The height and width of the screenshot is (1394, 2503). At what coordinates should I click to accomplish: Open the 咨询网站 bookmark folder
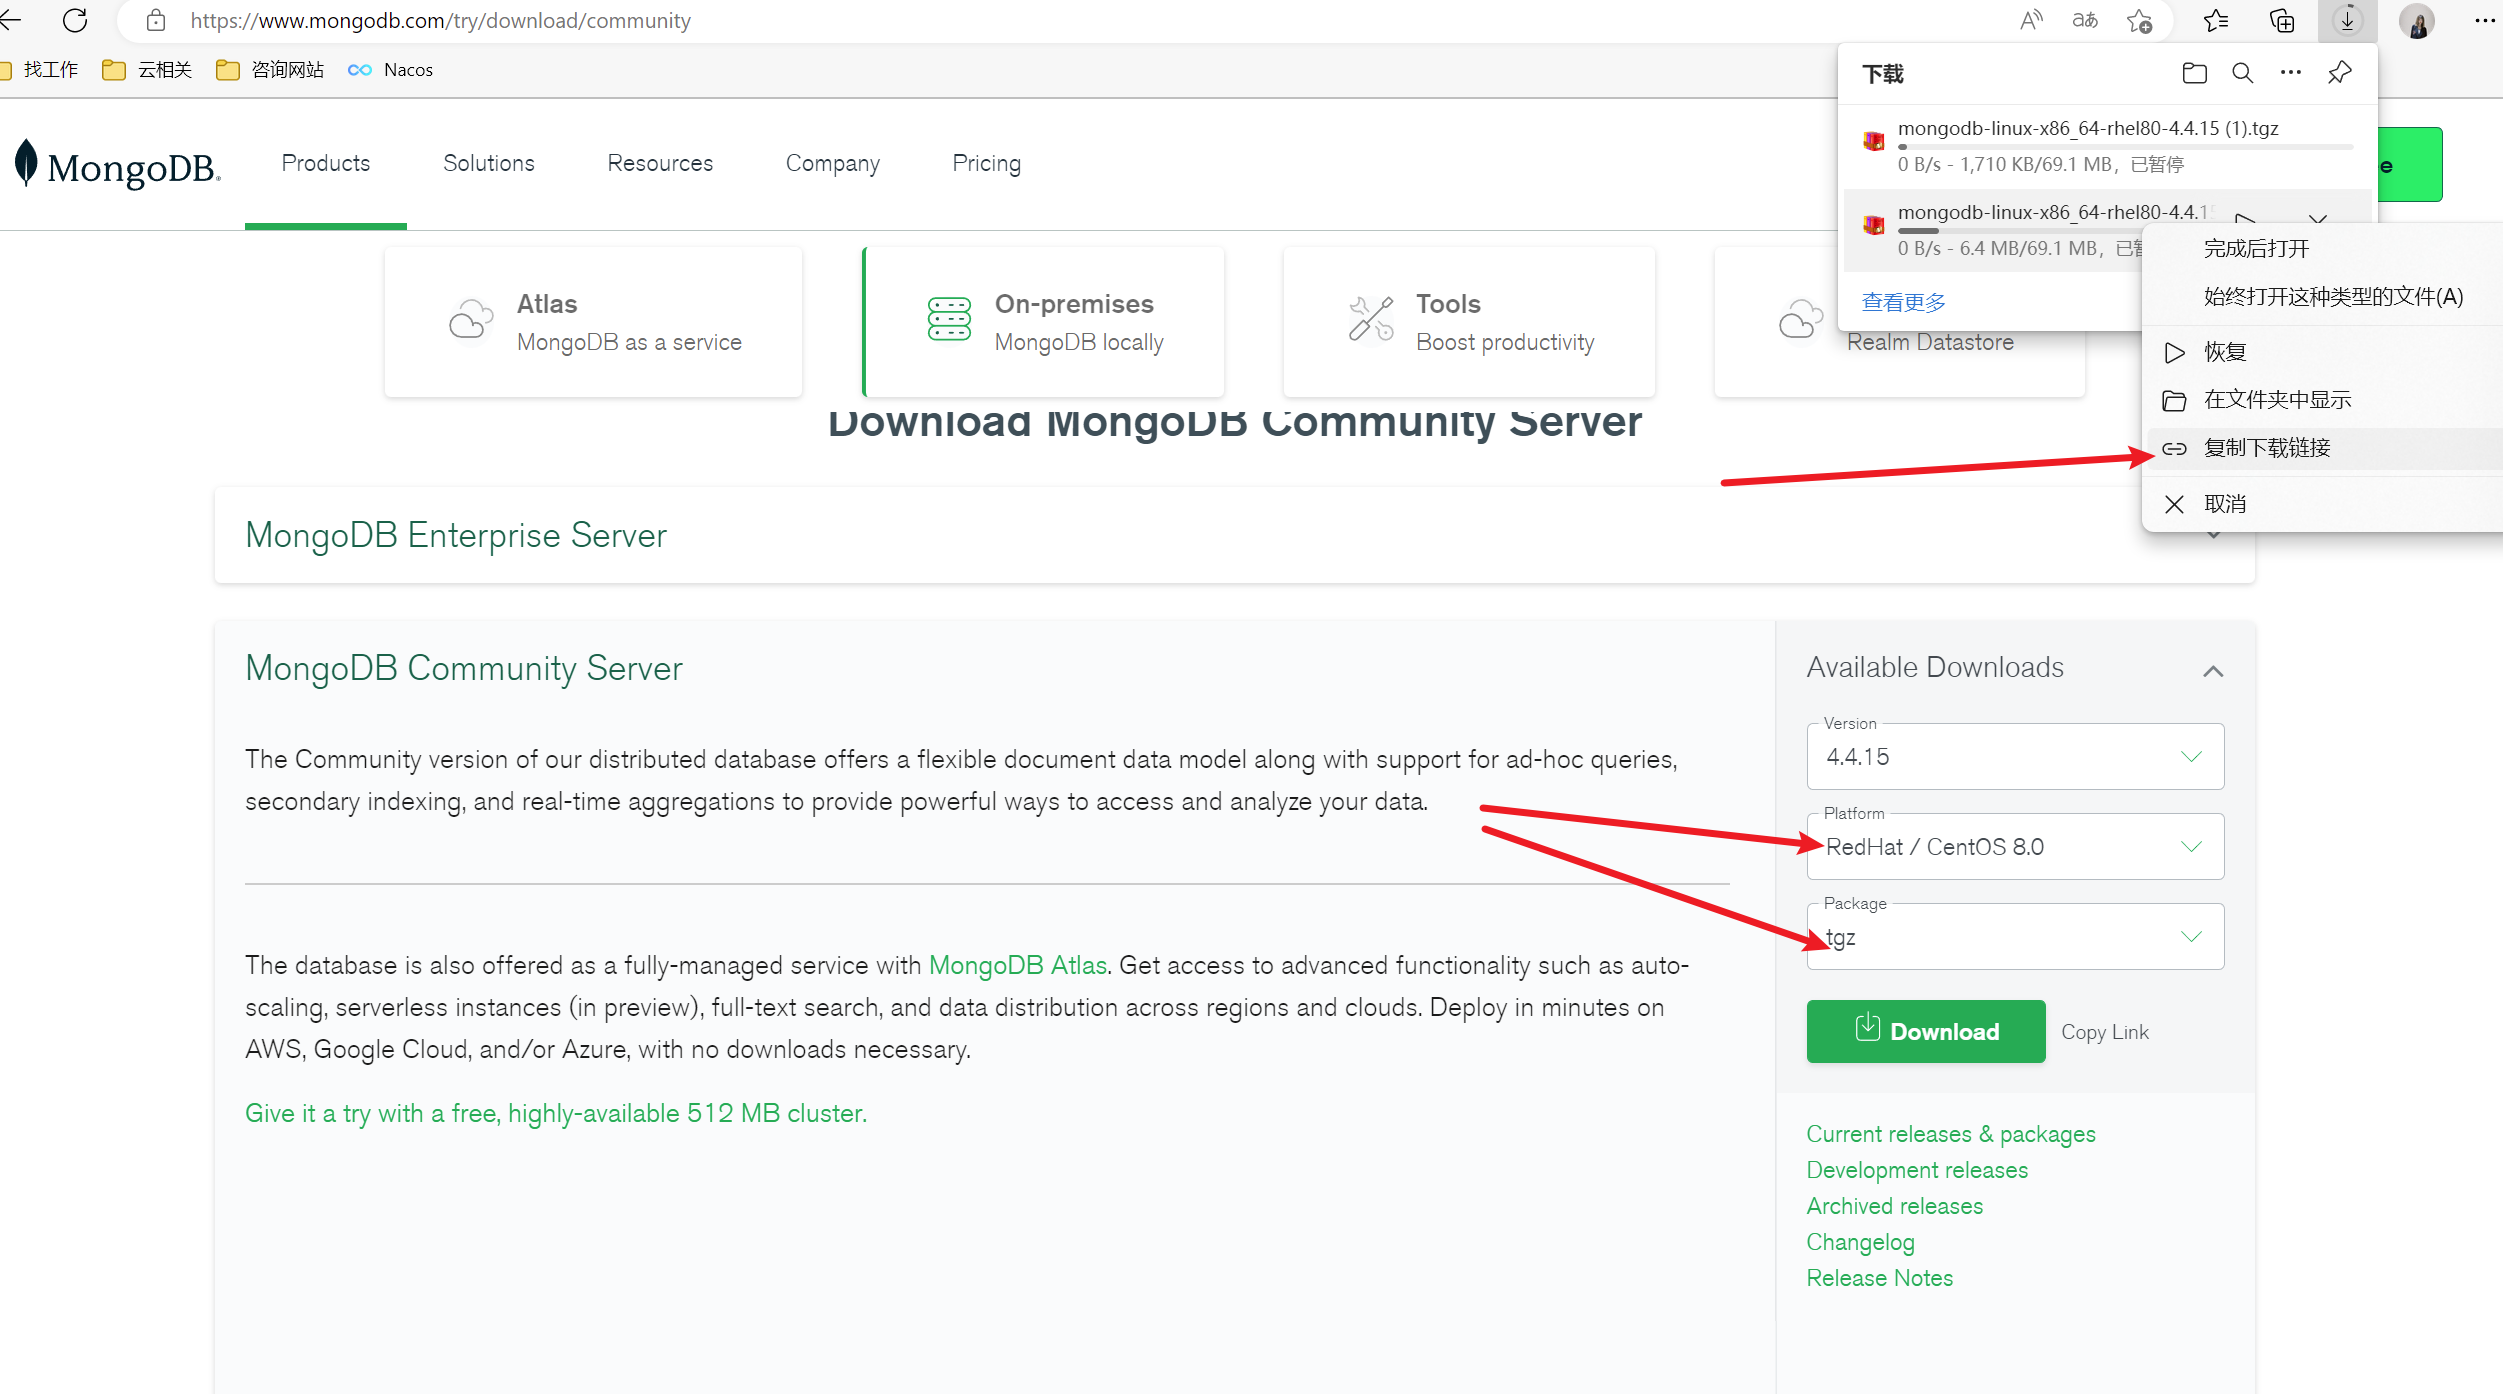(x=270, y=69)
